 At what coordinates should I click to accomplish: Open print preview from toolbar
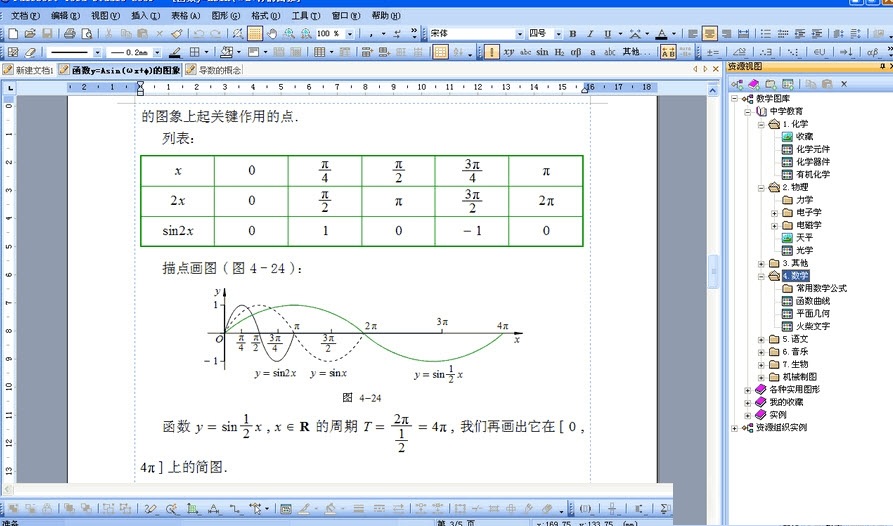click(86, 34)
